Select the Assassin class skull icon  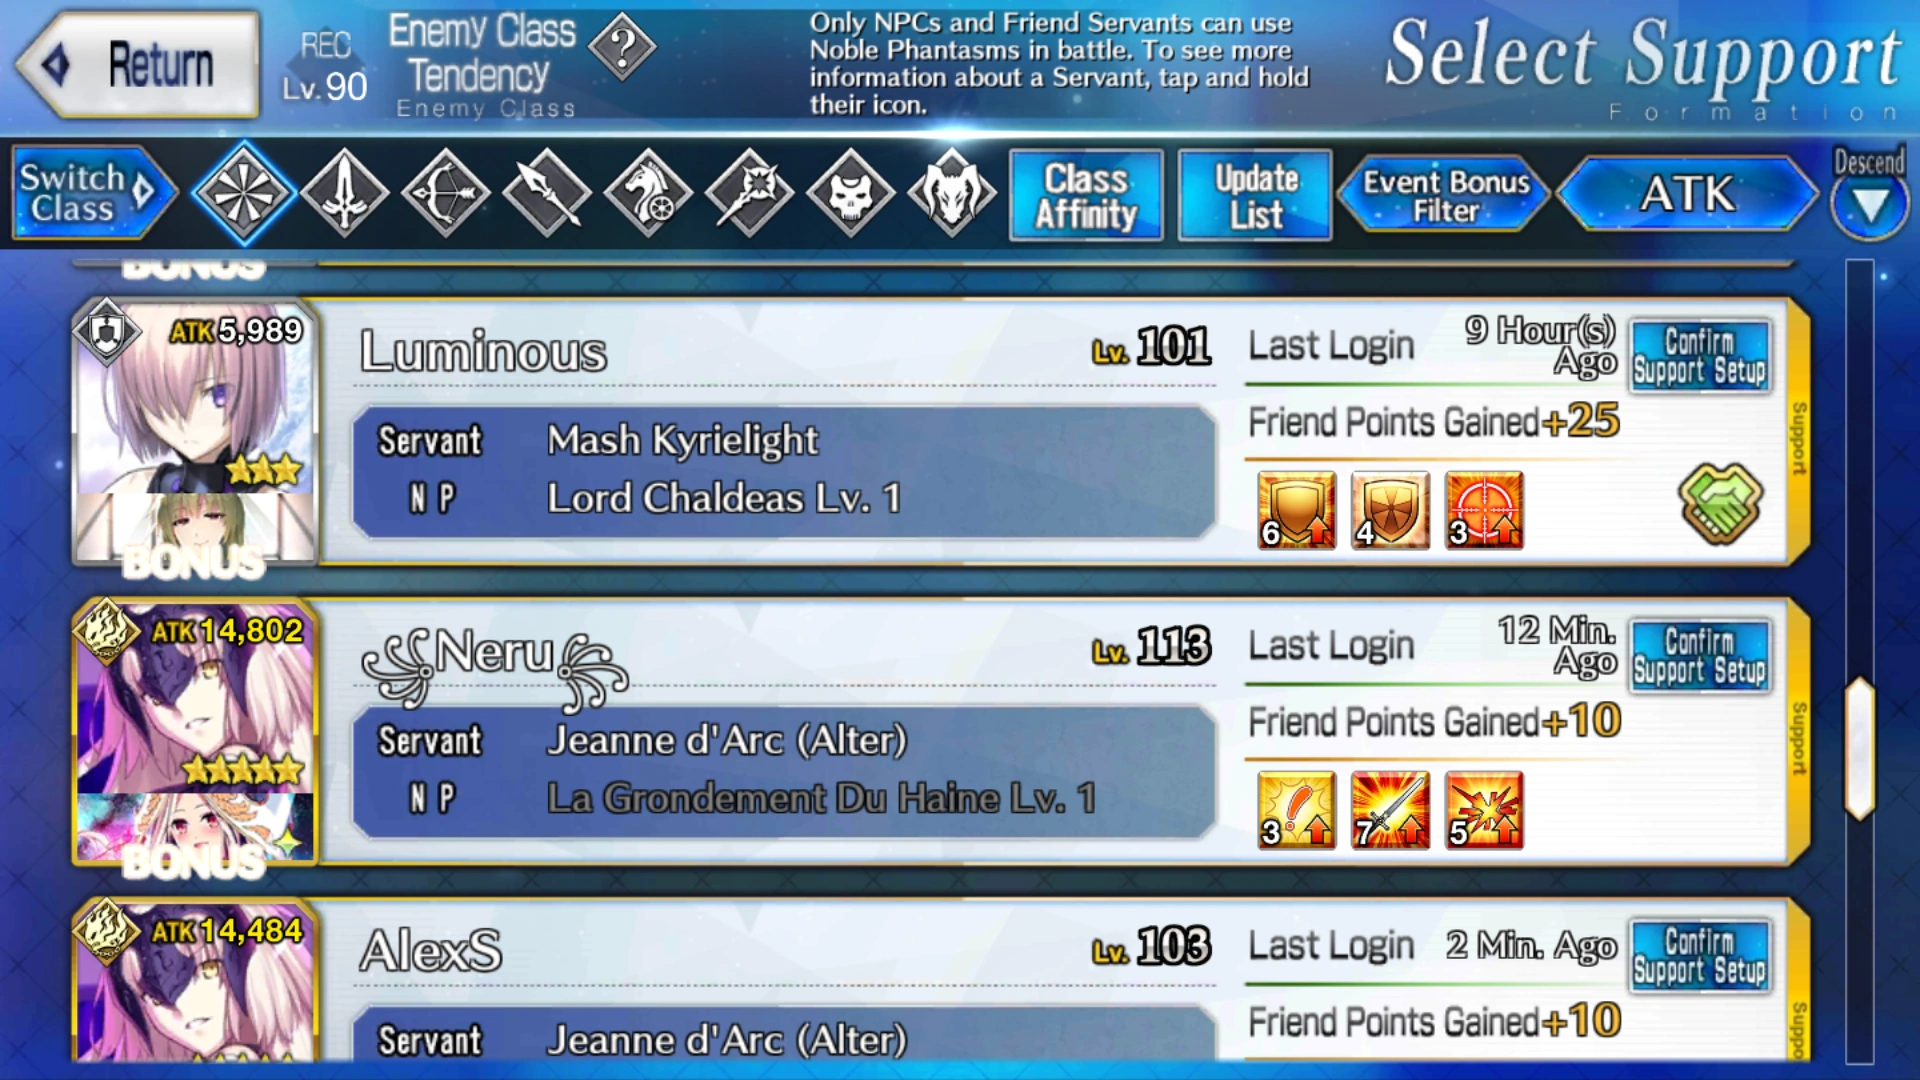[850, 193]
